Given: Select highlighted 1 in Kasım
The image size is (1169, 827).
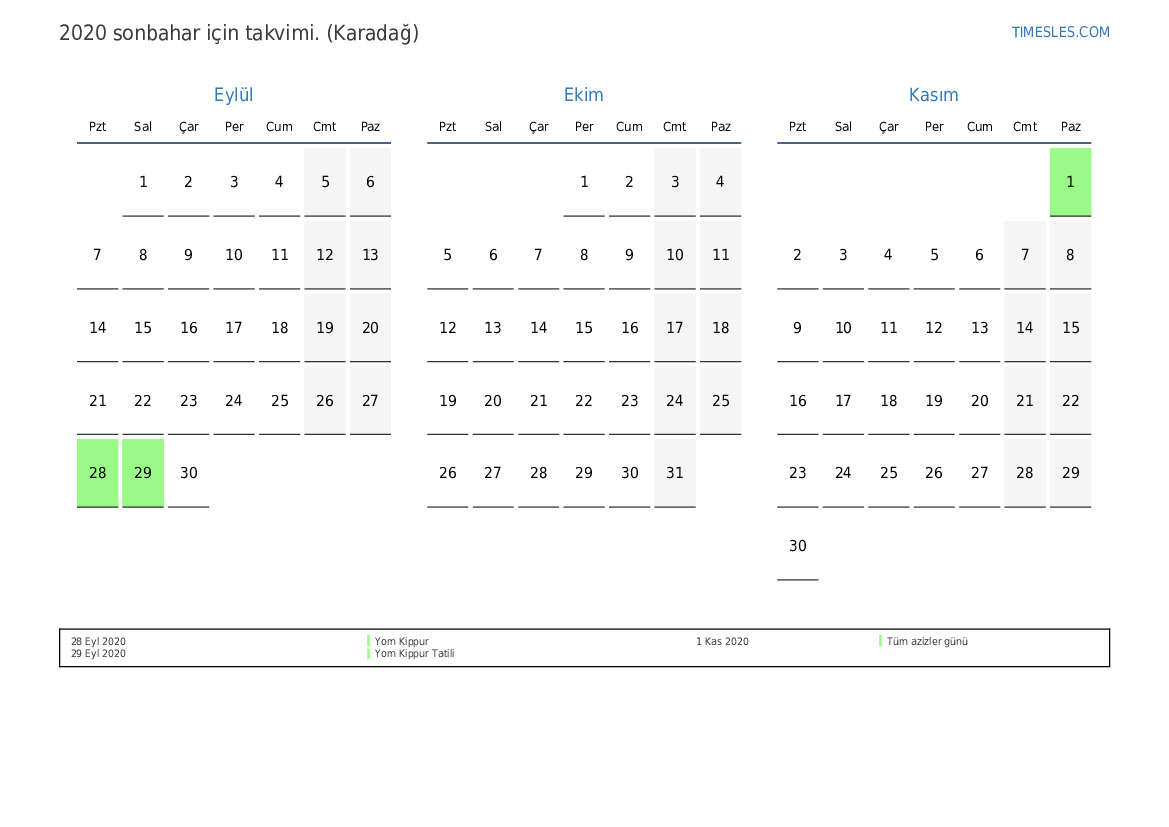Looking at the screenshot, I should click(x=1070, y=182).
